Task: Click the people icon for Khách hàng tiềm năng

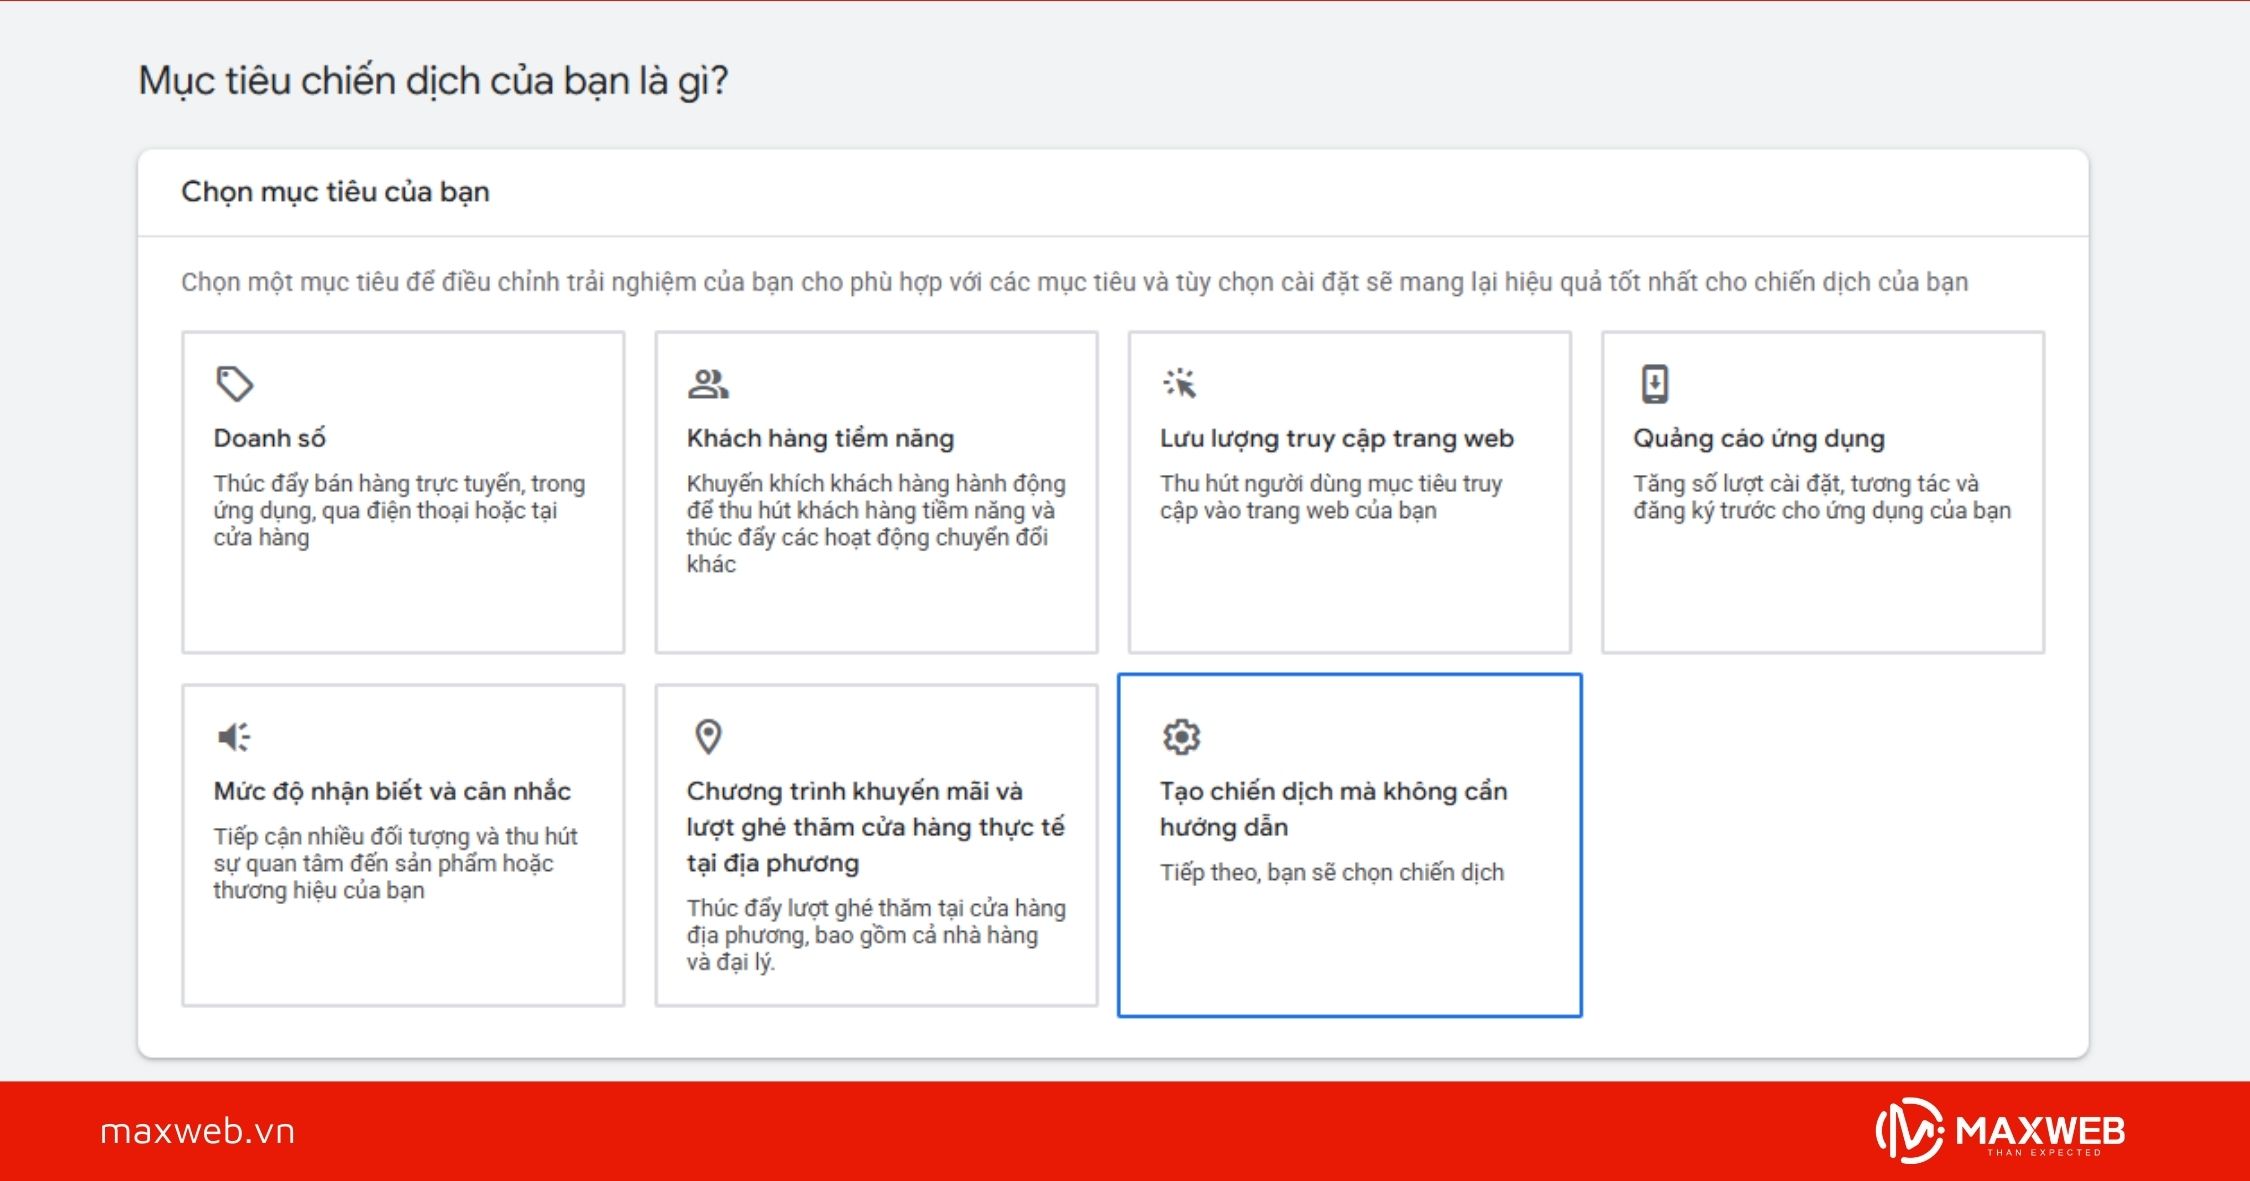Action: click(708, 383)
